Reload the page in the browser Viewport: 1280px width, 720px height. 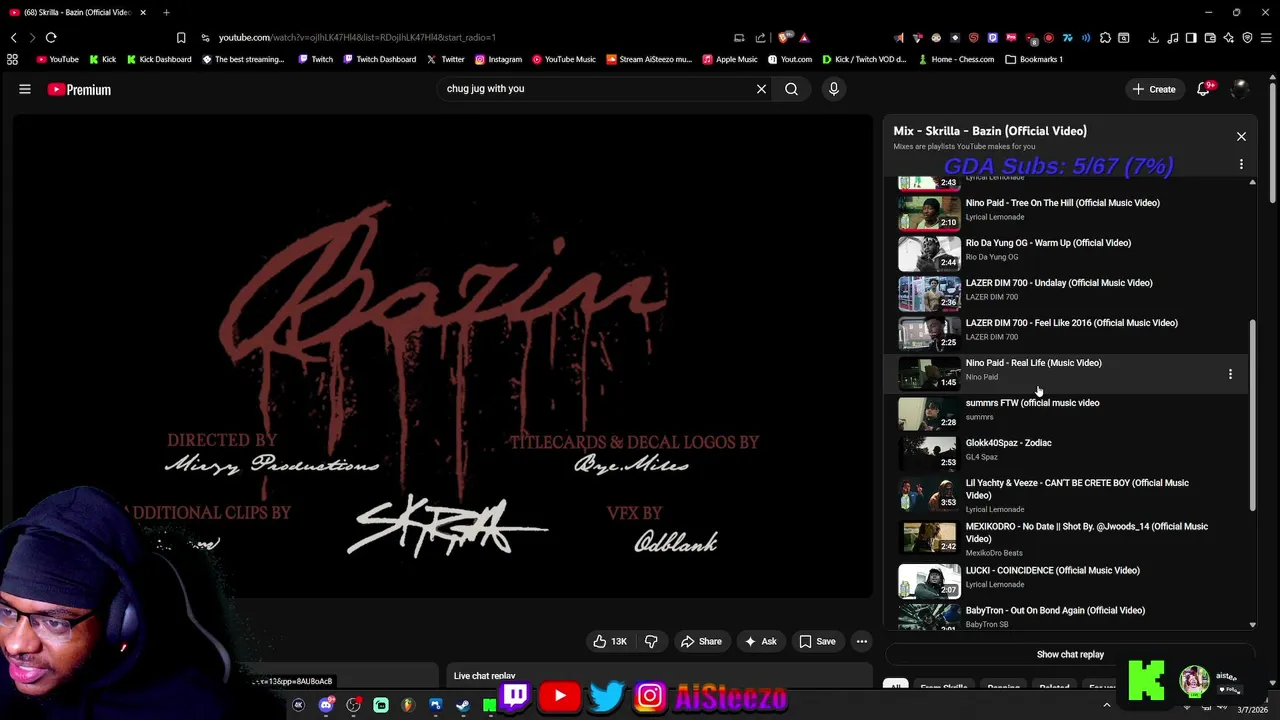point(51,37)
